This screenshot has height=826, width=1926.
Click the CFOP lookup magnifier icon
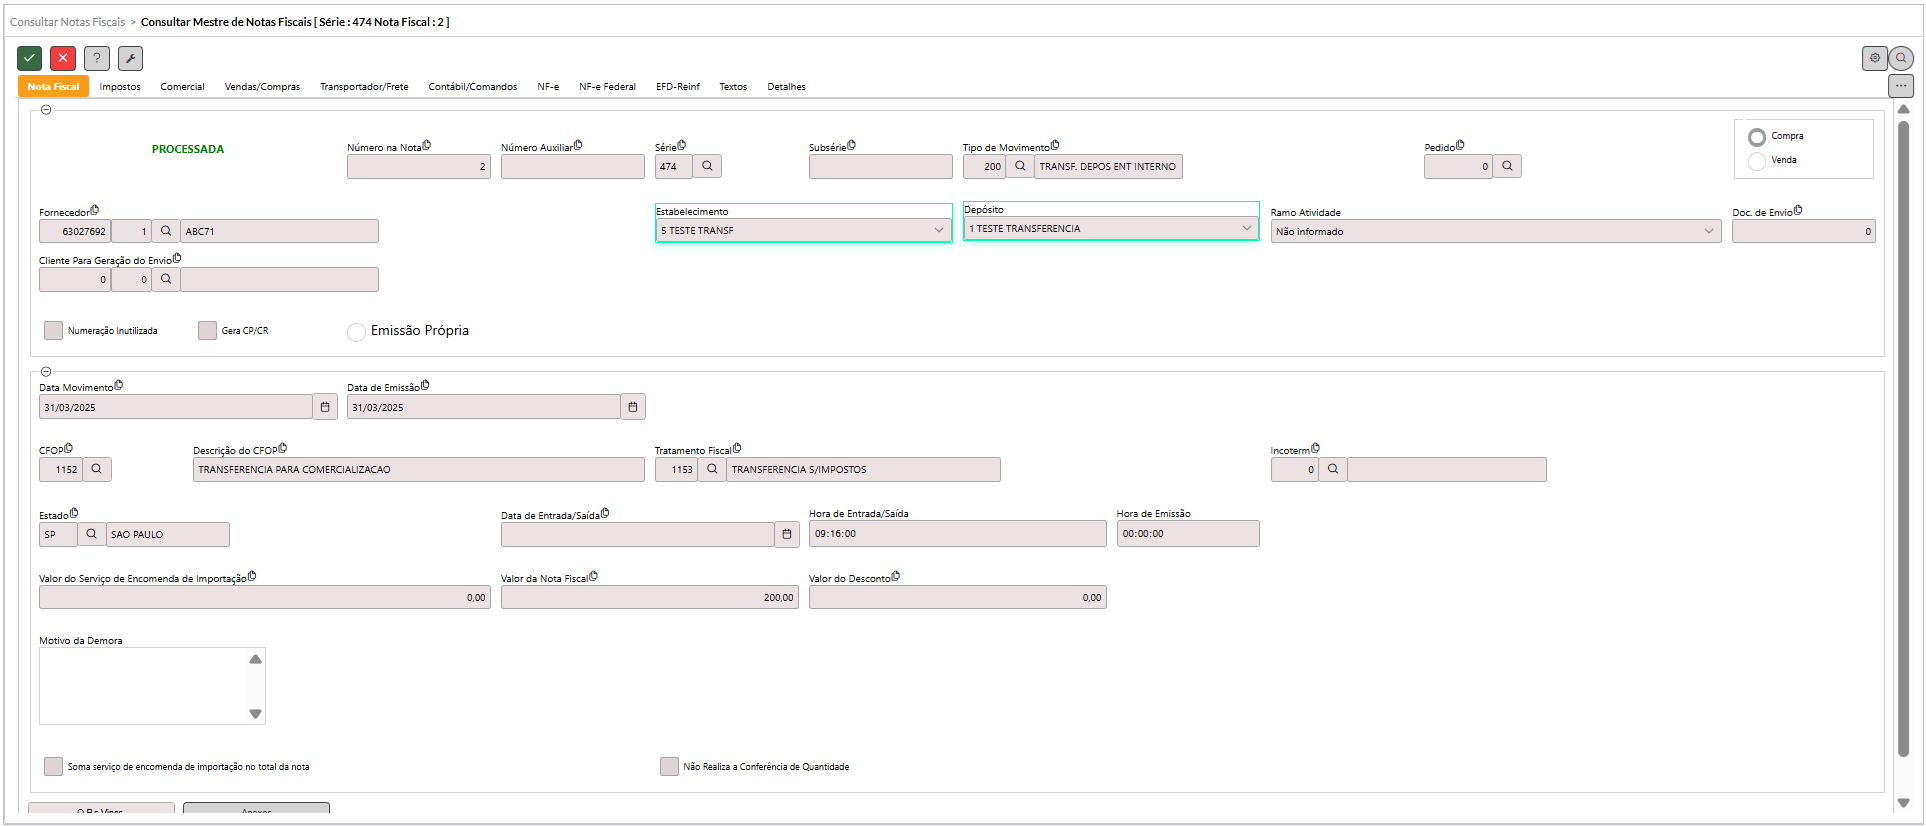(97, 470)
